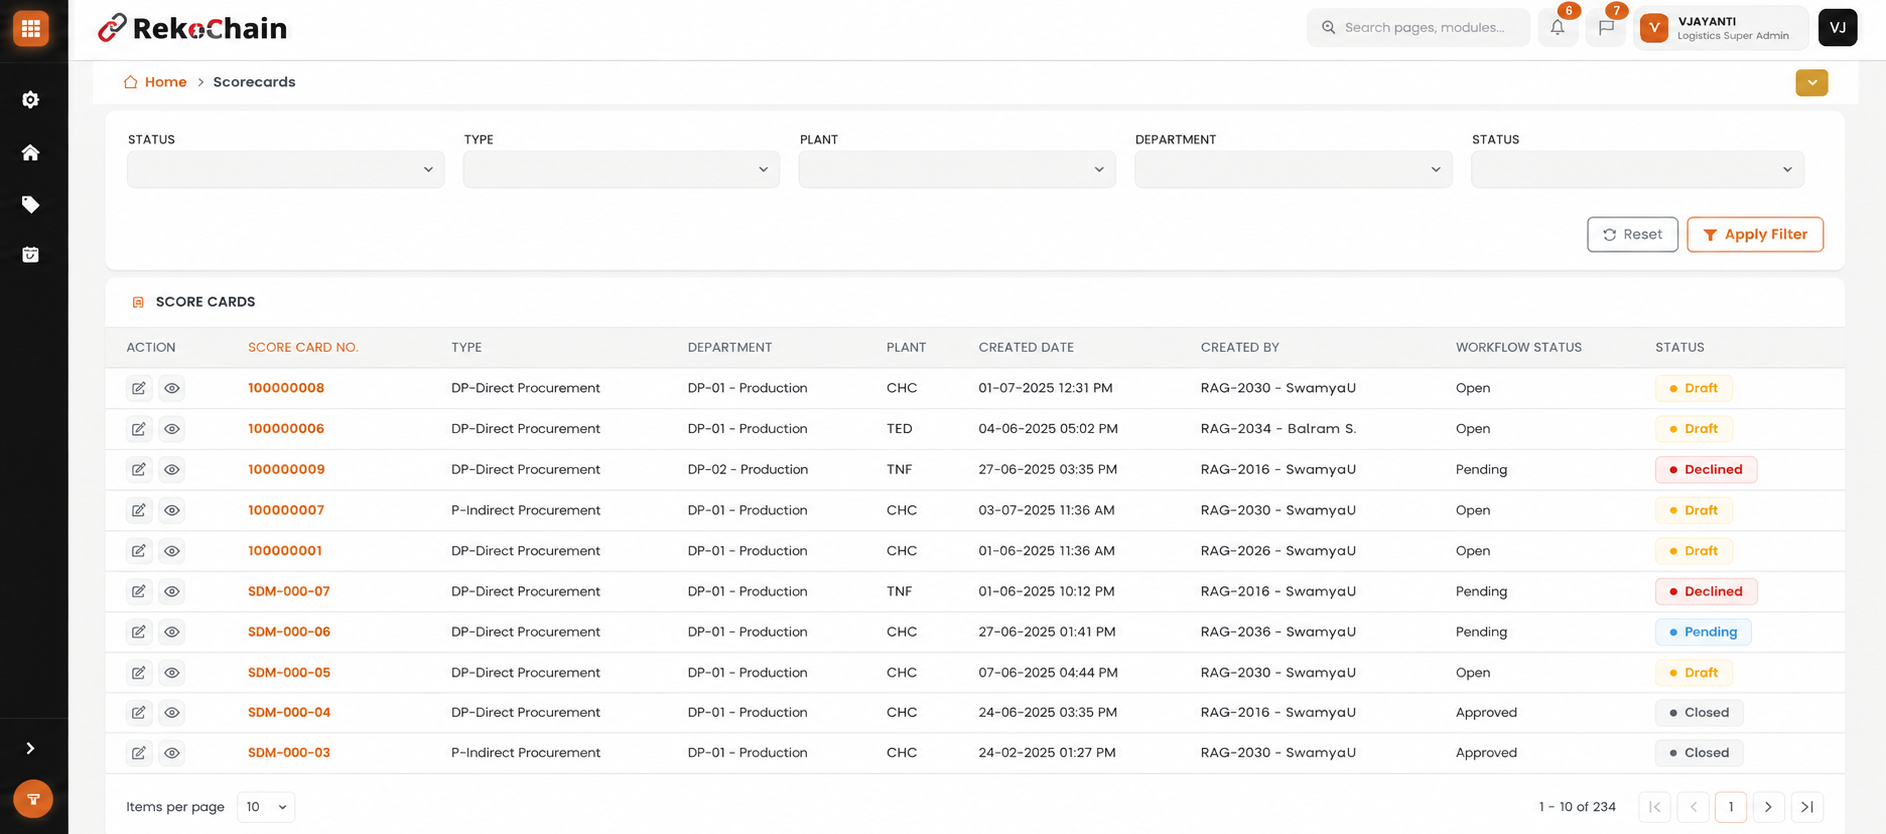View score card SDM-000-05 with eye icon
The image size is (1886, 834).
pyautogui.click(x=172, y=673)
